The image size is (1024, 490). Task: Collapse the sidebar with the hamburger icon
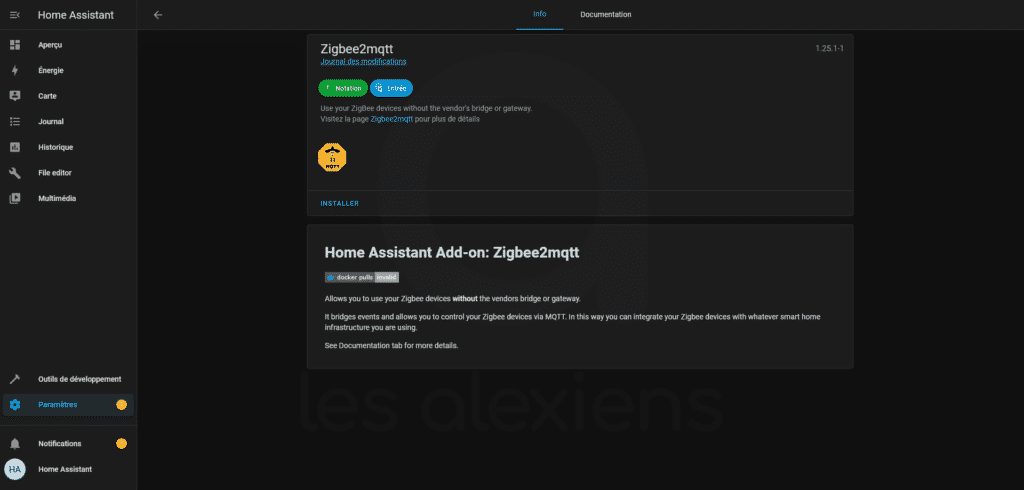pyautogui.click(x=15, y=15)
